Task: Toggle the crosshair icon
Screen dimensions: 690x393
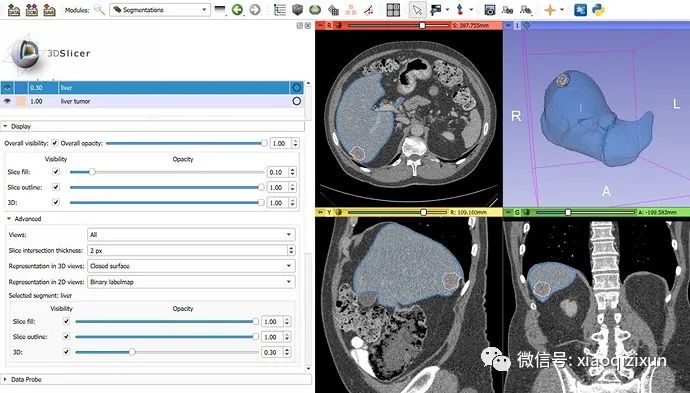Action: click(x=550, y=10)
